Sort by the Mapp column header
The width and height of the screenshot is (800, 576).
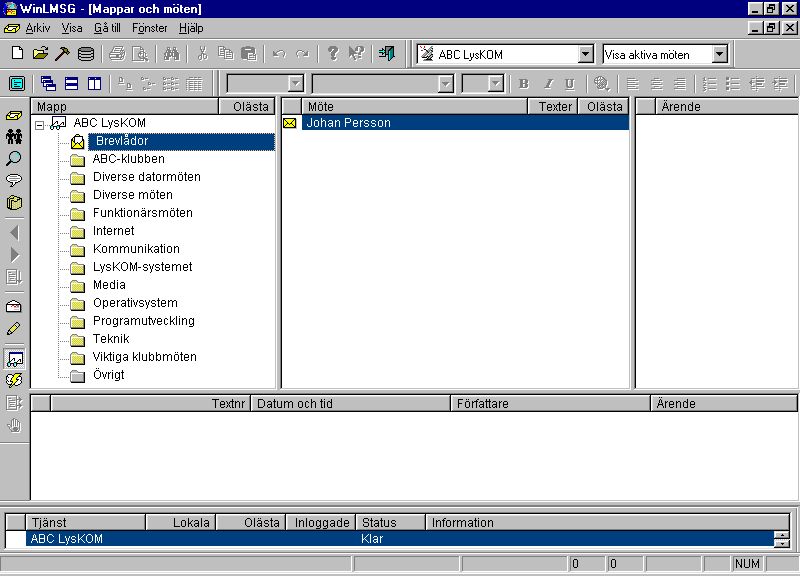click(125, 107)
